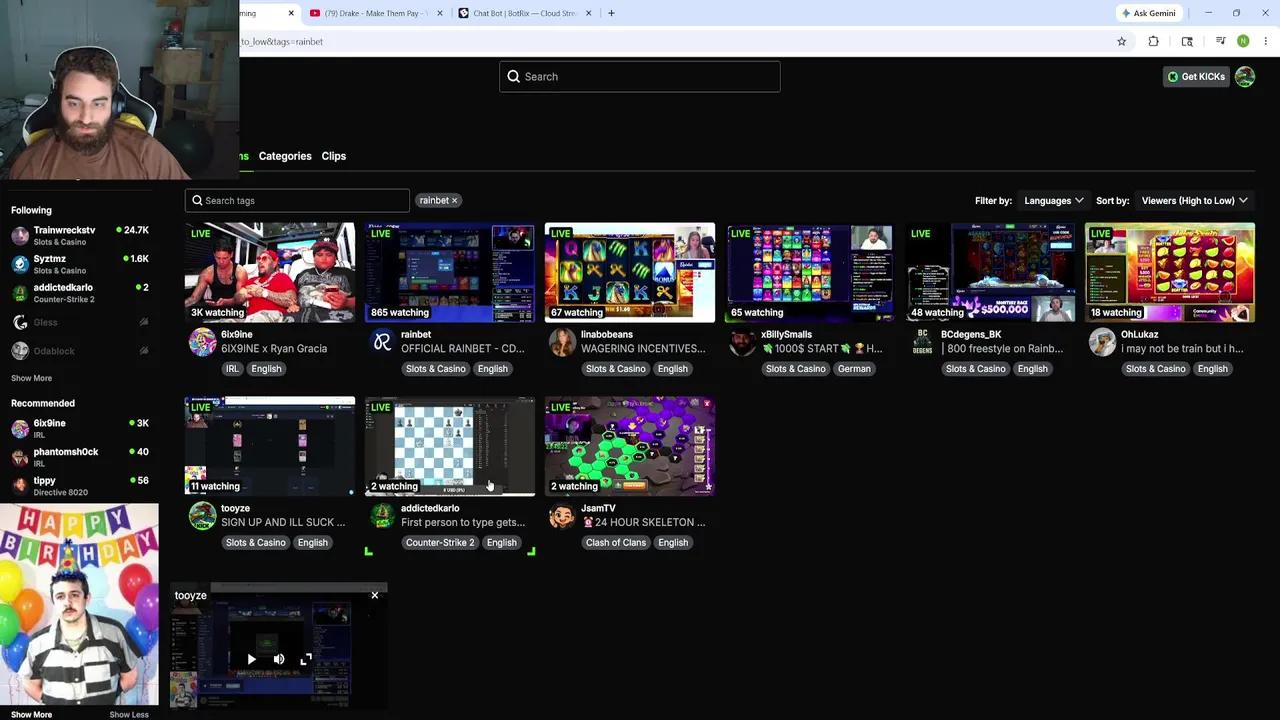Open the Languages filter dropdown

[x=1053, y=201]
